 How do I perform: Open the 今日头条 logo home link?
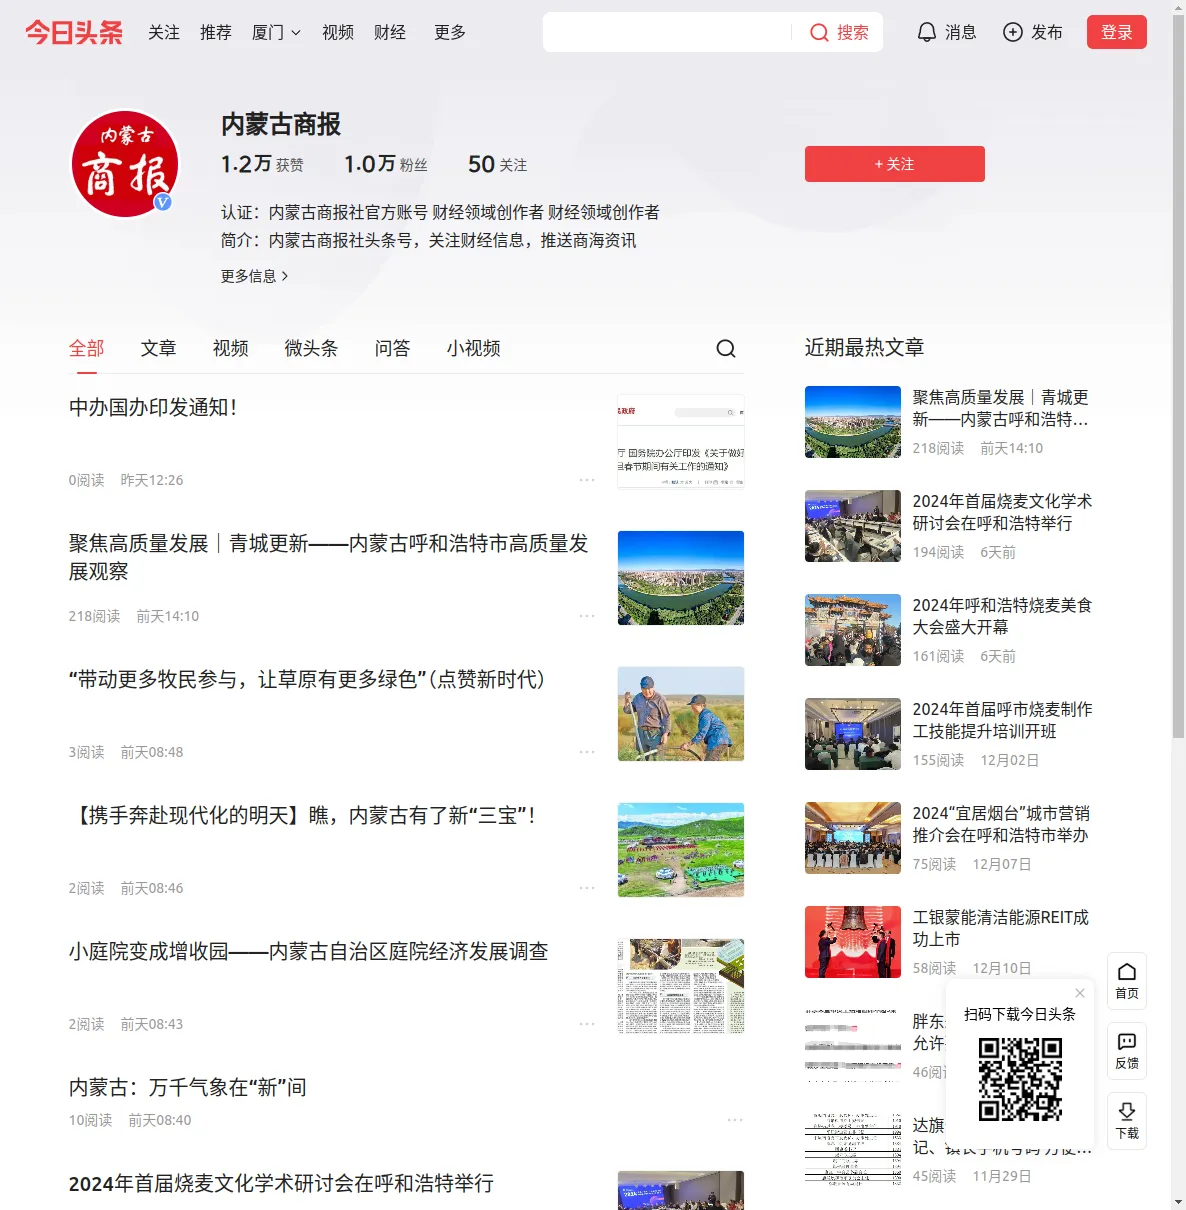point(74,32)
